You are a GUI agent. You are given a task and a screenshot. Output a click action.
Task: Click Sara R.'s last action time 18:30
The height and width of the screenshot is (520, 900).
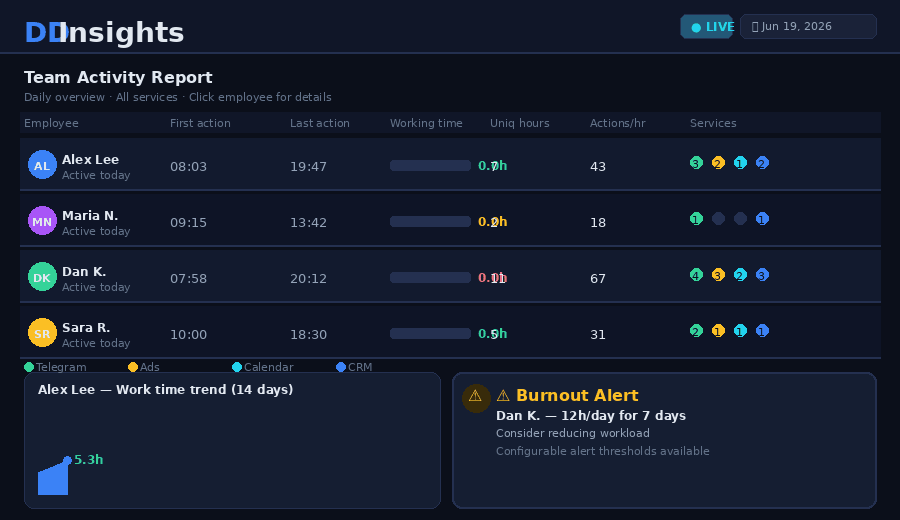pos(308,335)
